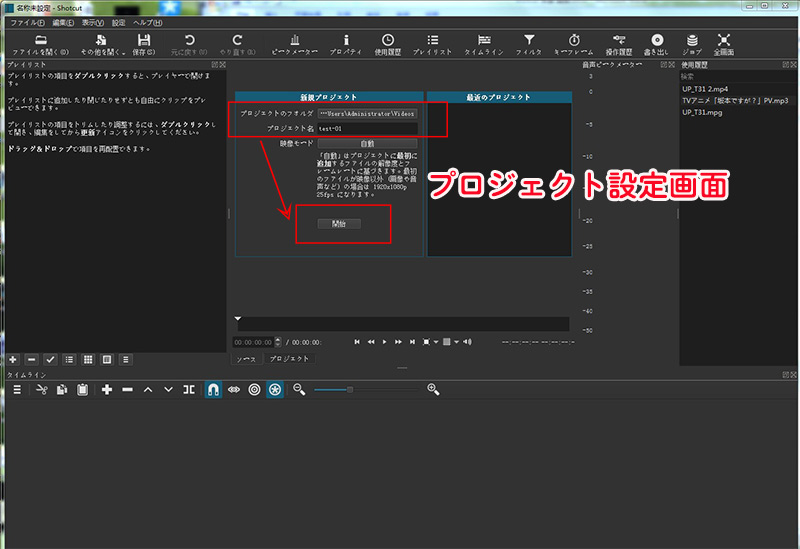Enter full screen with toolbar icon
The height and width of the screenshot is (549, 800).
coord(723,45)
